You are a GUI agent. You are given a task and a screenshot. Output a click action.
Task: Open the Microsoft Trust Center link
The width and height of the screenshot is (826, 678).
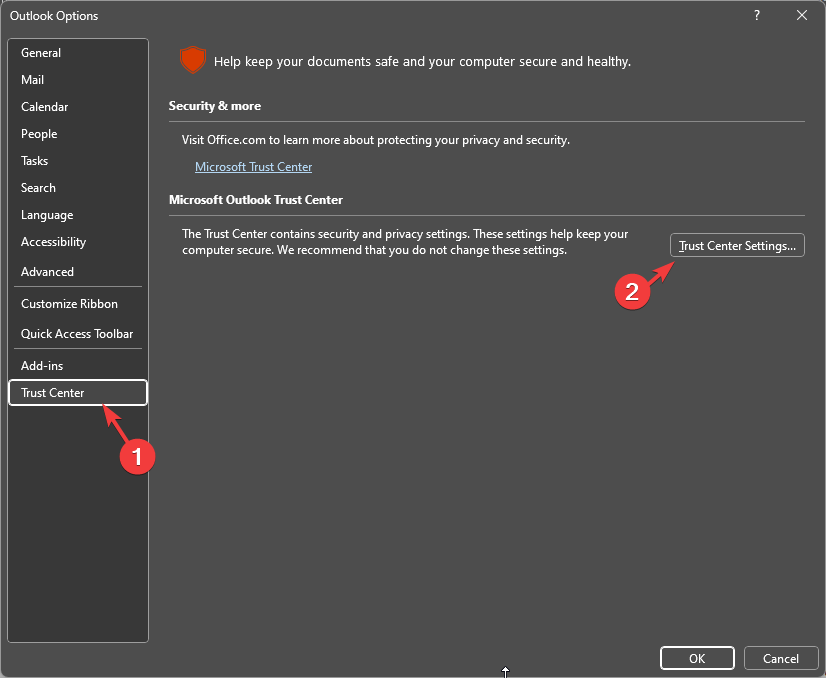(253, 167)
